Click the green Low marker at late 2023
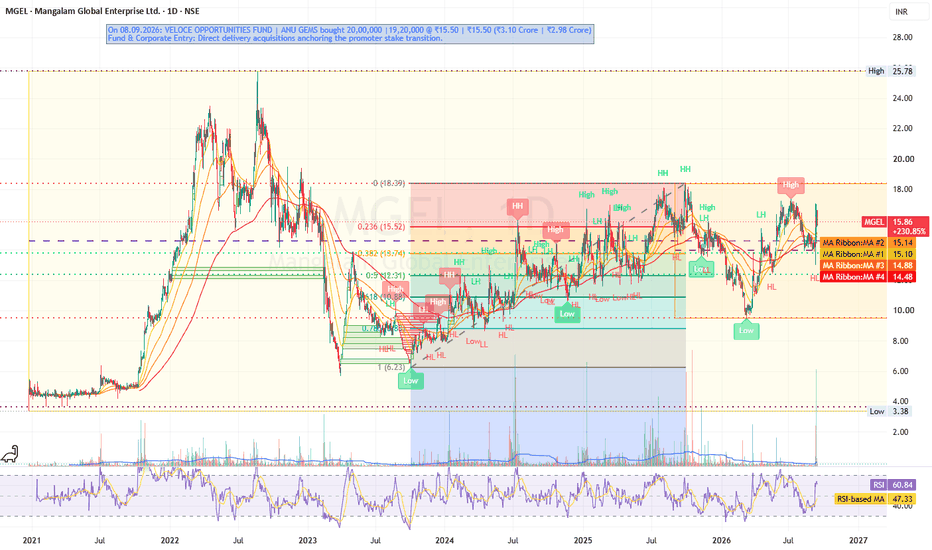Image resolution: width=932 pixels, height=550 pixels. pyautogui.click(x=411, y=379)
